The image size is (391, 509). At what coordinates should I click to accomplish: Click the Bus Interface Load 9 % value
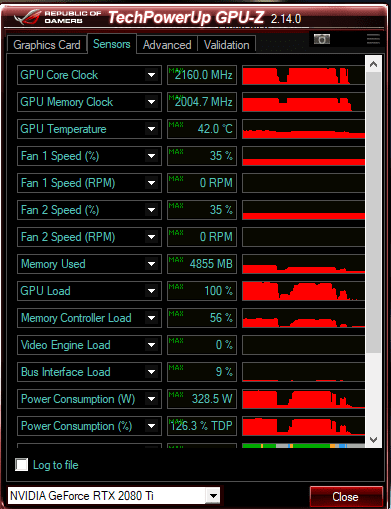point(202,372)
